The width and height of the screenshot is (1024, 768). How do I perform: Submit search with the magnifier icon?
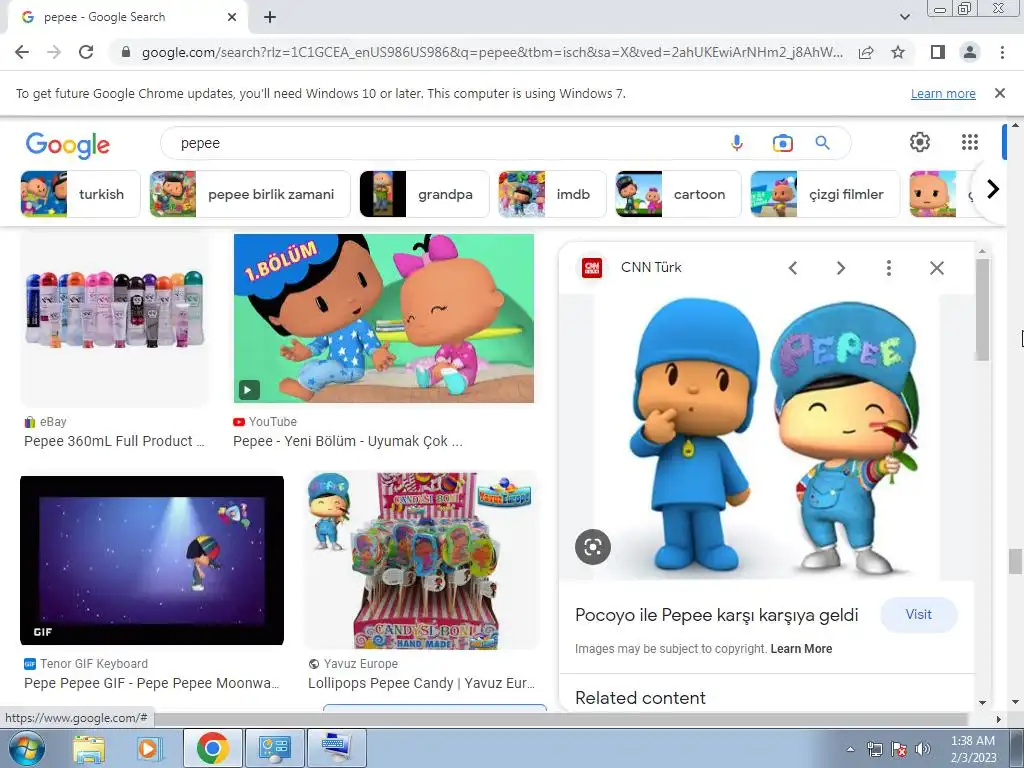tap(822, 143)
